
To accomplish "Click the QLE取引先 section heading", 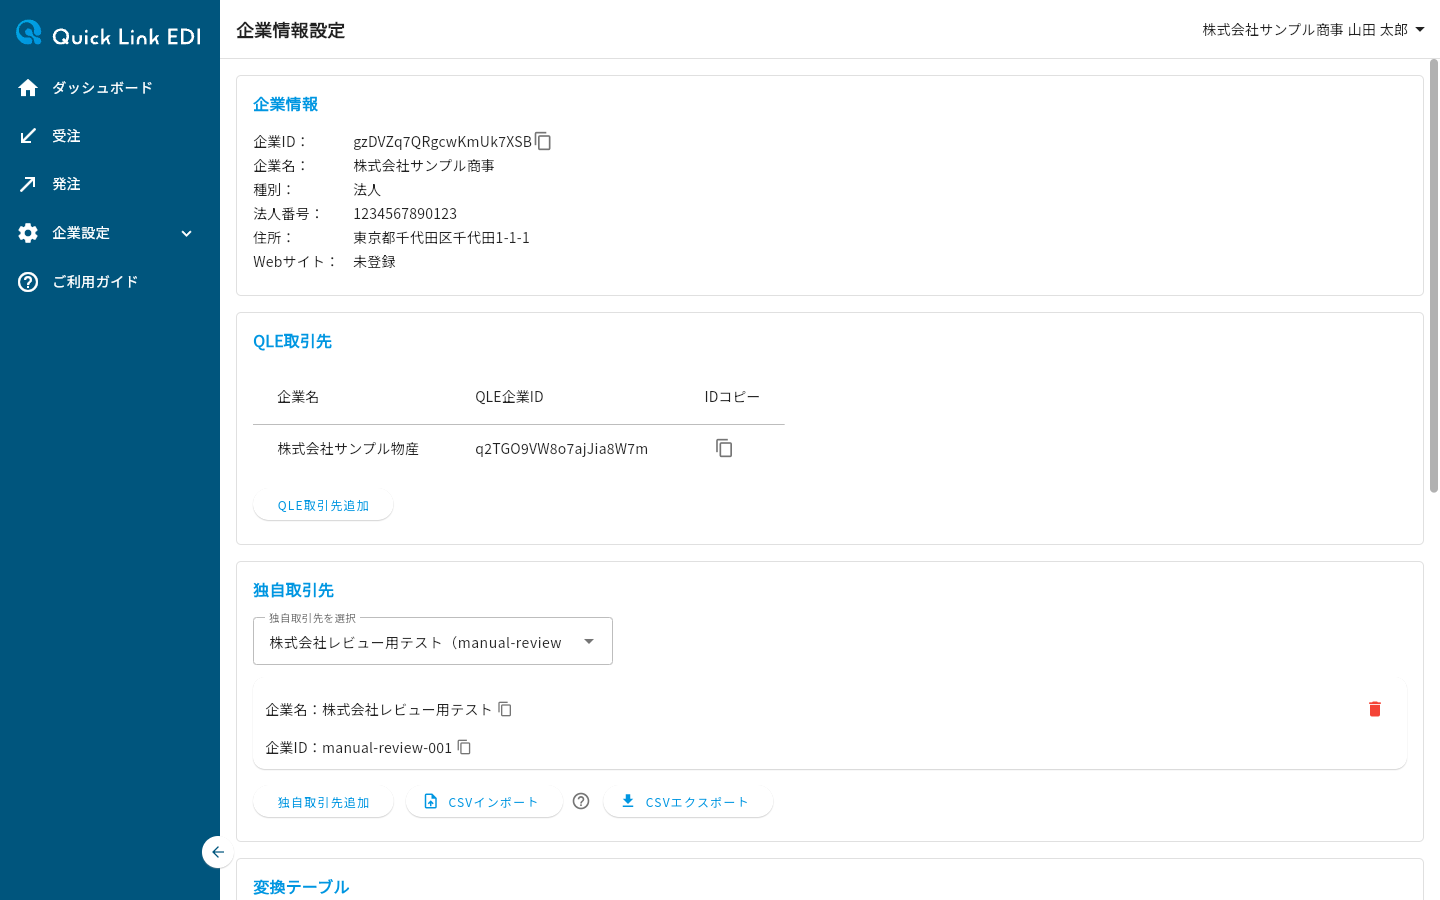I will point(292,341).
